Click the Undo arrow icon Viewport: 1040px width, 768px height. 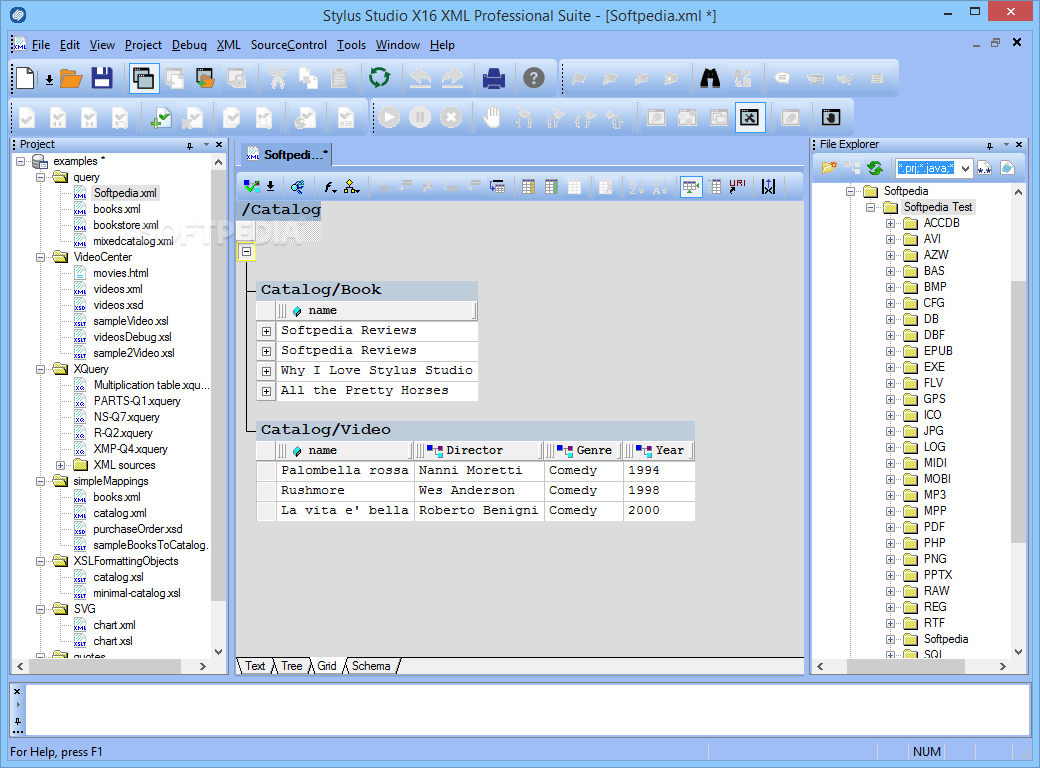[420, 78]
